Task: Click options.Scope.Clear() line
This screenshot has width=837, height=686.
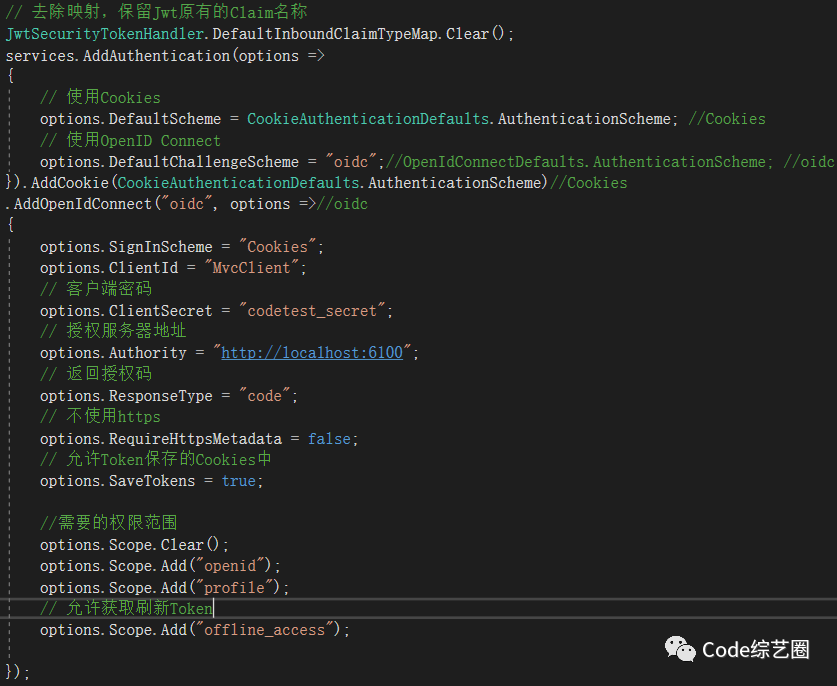Action: click(x=135, y=545)
